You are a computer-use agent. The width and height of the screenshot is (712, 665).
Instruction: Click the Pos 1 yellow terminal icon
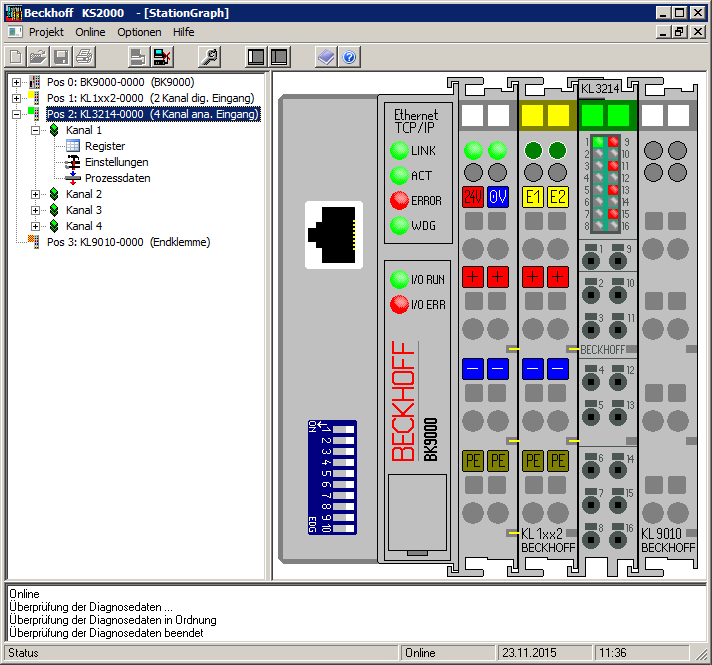click(34, 98)
